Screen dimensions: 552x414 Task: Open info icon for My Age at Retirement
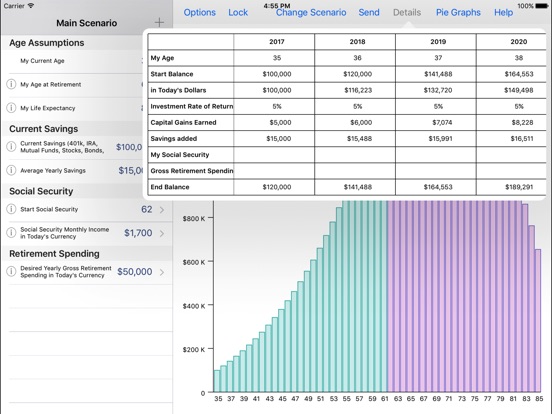[11, 84]
